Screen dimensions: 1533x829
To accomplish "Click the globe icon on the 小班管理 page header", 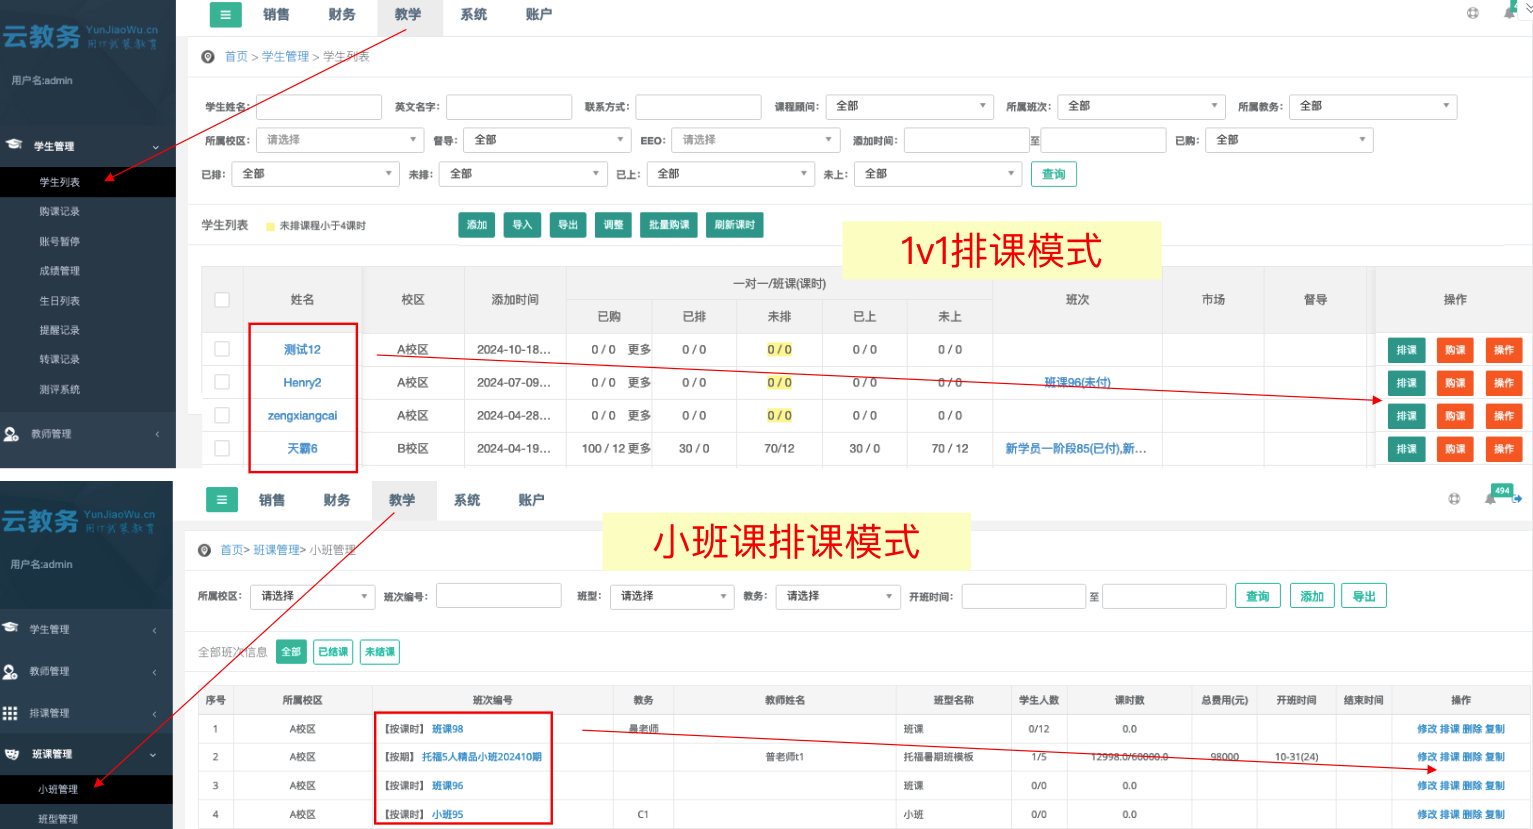I will (1454, 499).
